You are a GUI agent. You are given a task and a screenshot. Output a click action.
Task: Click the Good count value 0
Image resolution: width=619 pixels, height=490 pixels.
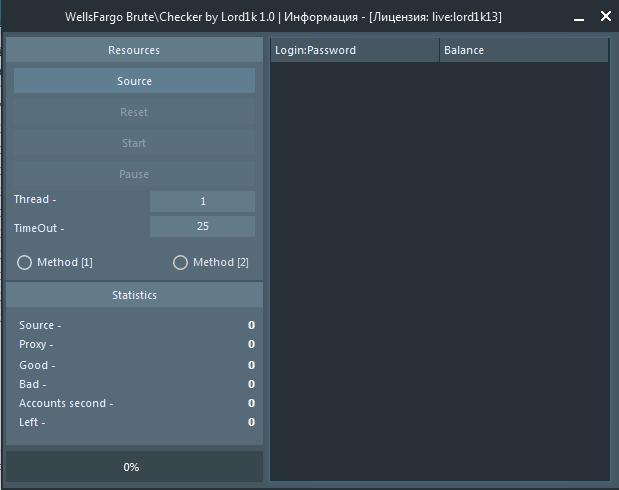[x=251, y=365]
